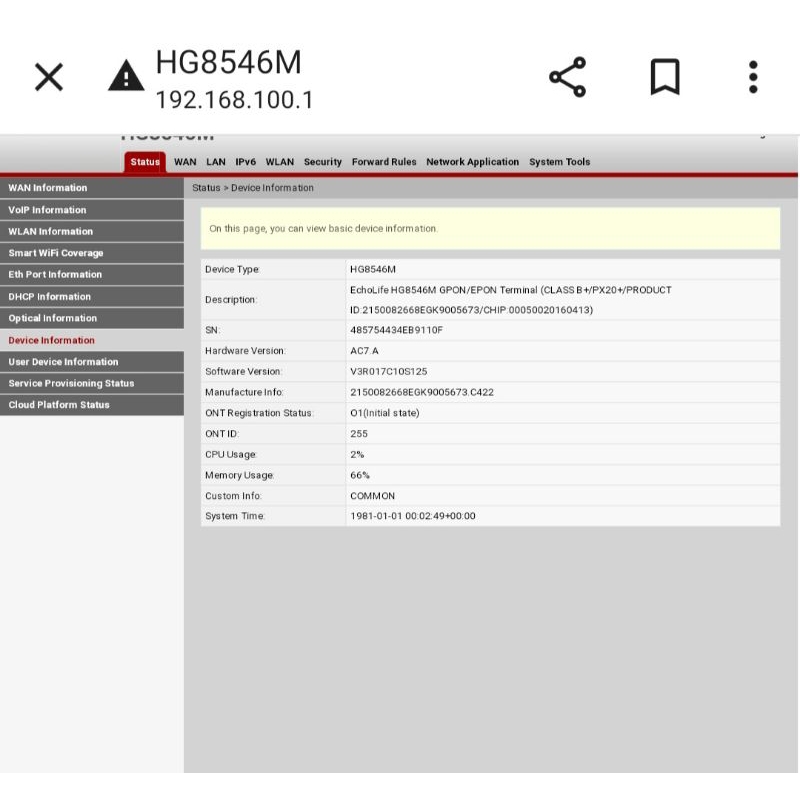Image resolution: width=800 pixels, height=800 pixels.
Task: Open Smart WiFi Coverage page
Action: click(x=92, y=253)
